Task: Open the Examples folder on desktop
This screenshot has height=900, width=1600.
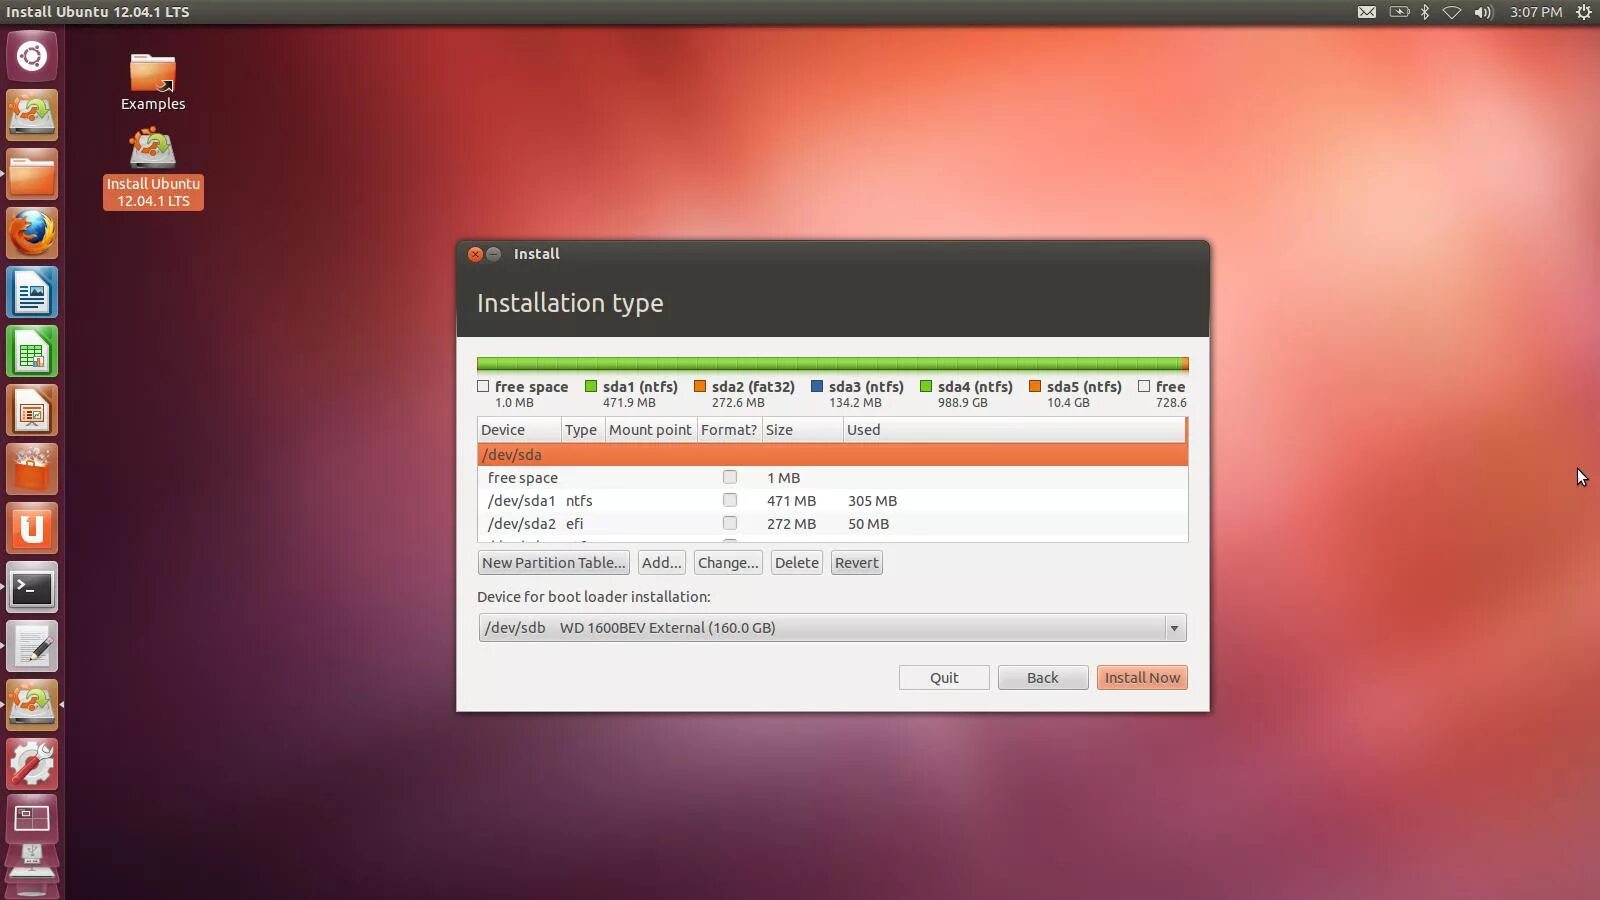Action: point(153,82)
